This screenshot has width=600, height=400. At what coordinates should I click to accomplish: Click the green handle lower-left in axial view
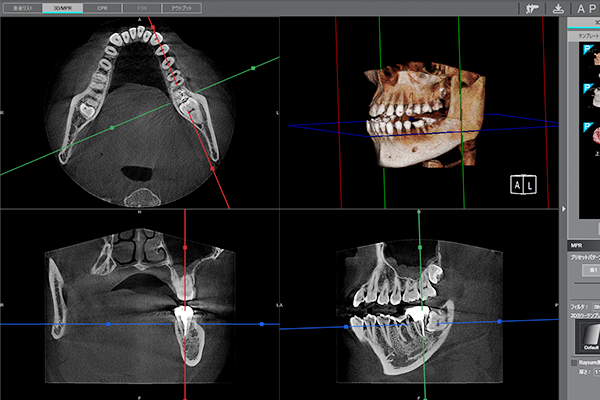pos(112,127)
